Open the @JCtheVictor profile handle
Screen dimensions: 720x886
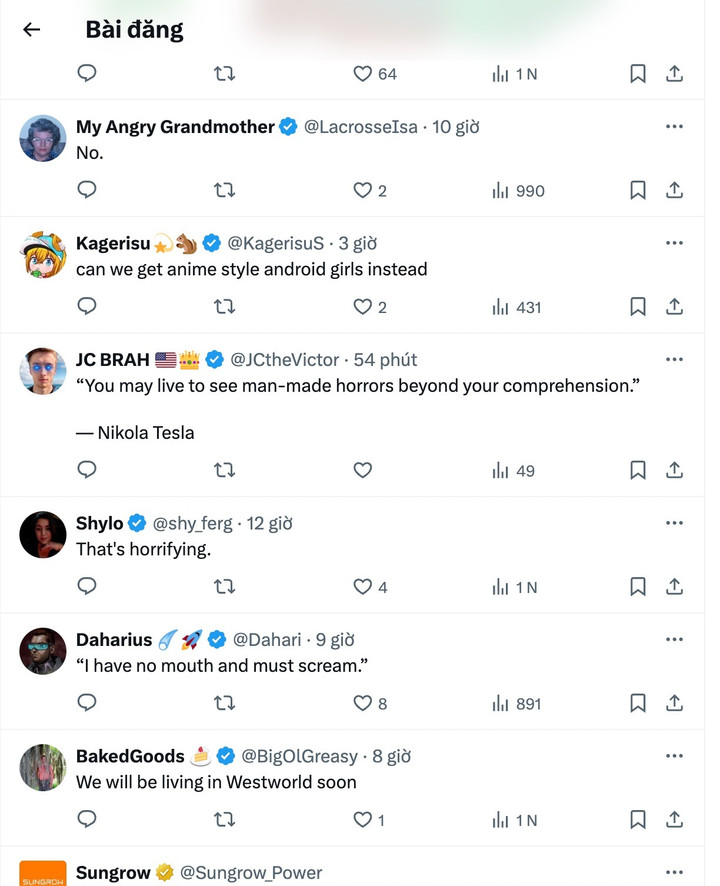285,359
